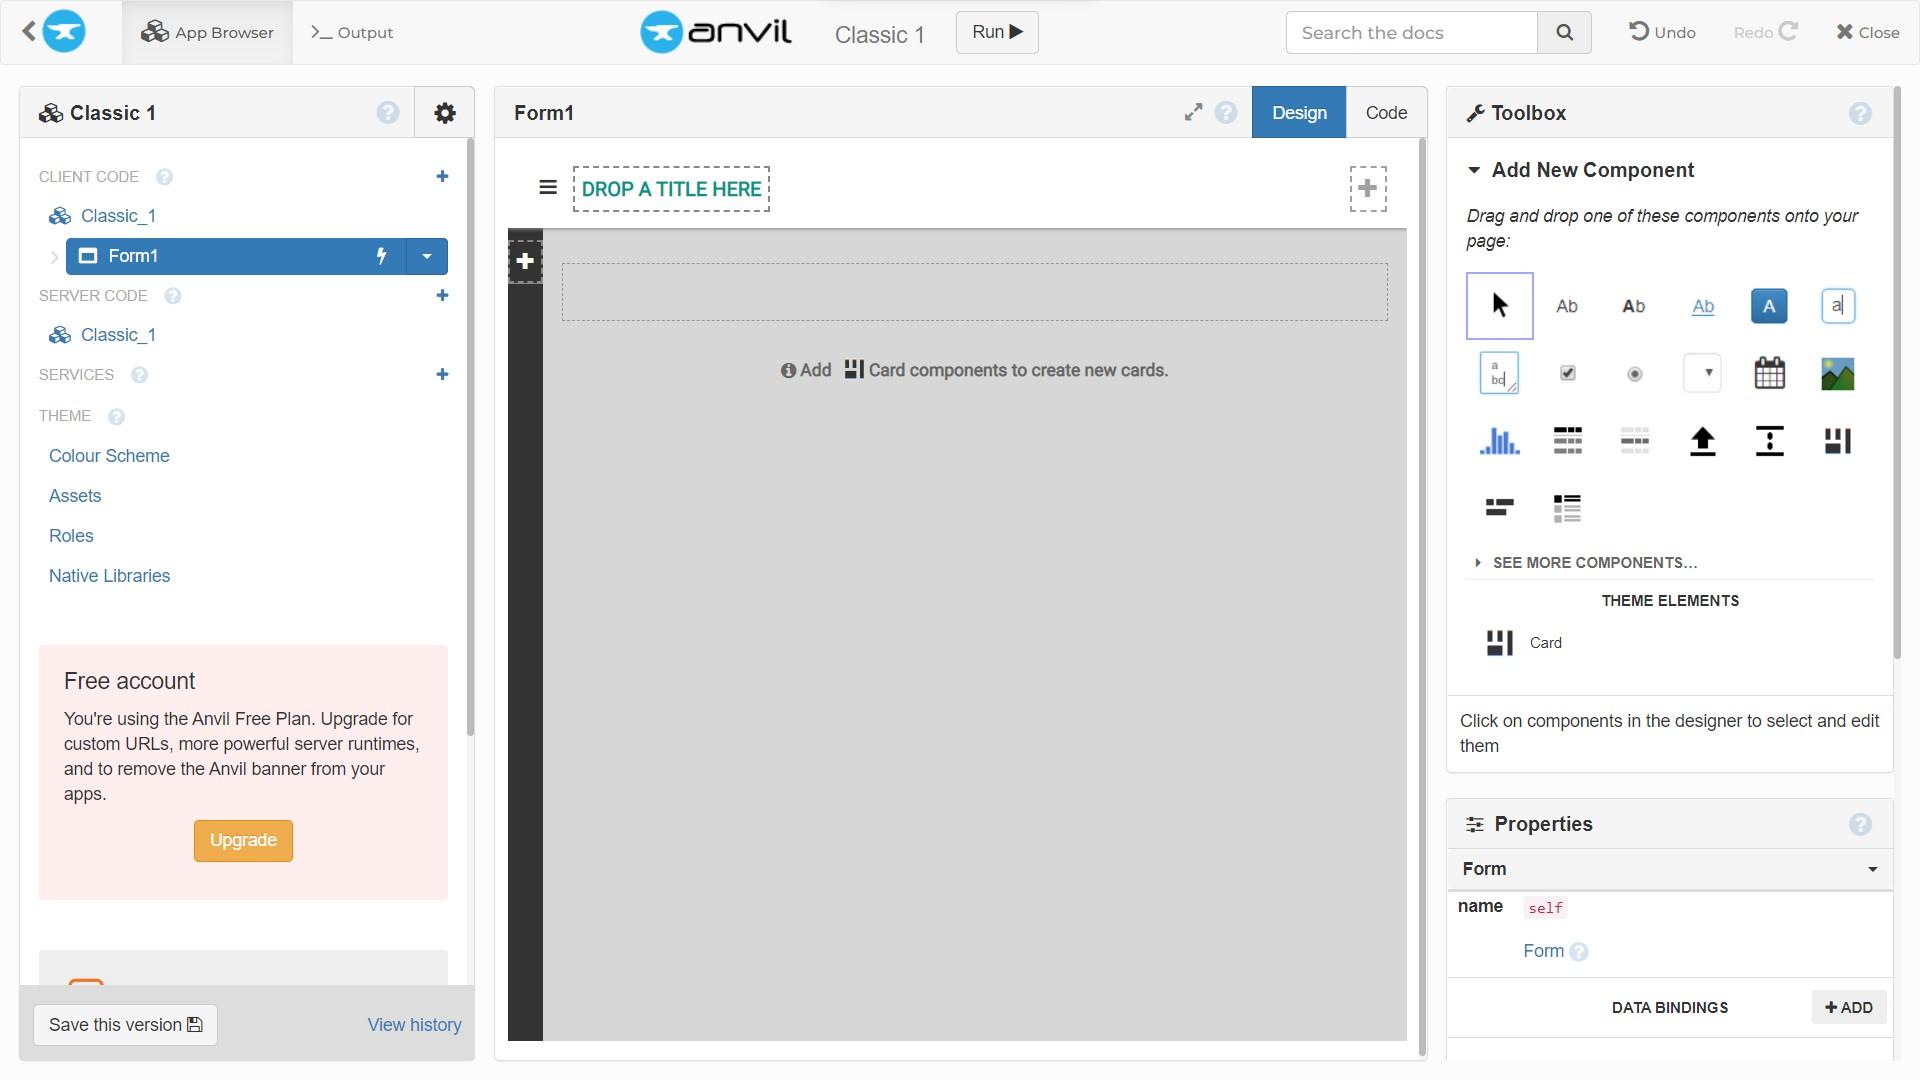Select the Plot chart component in toolbox
The image size is (1920, 1080).
[1499, 441]
